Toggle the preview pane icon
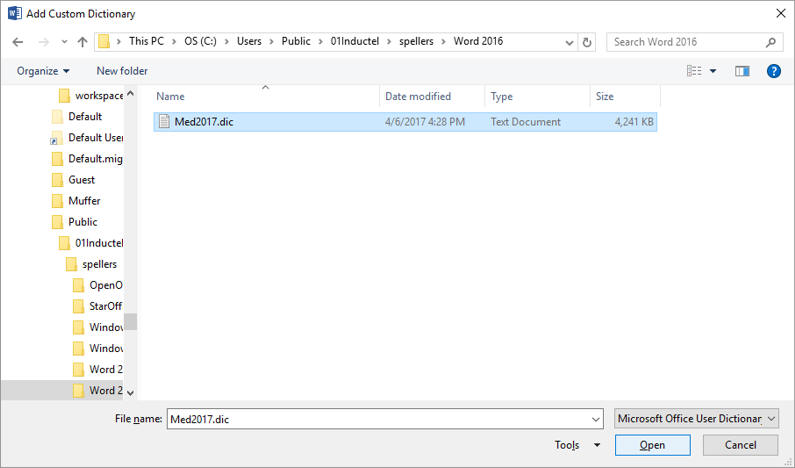 [742, 71]
